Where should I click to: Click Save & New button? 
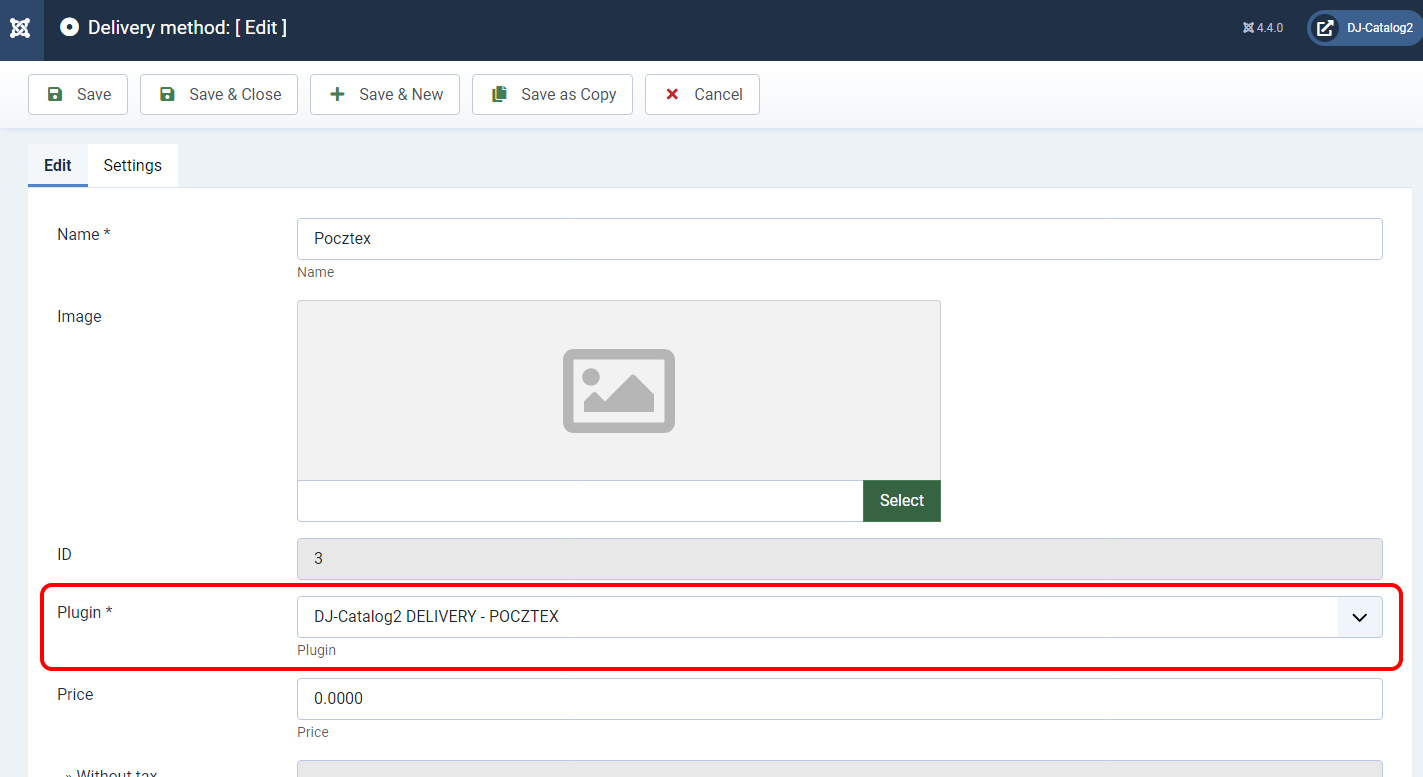click(x=385, y=94)
